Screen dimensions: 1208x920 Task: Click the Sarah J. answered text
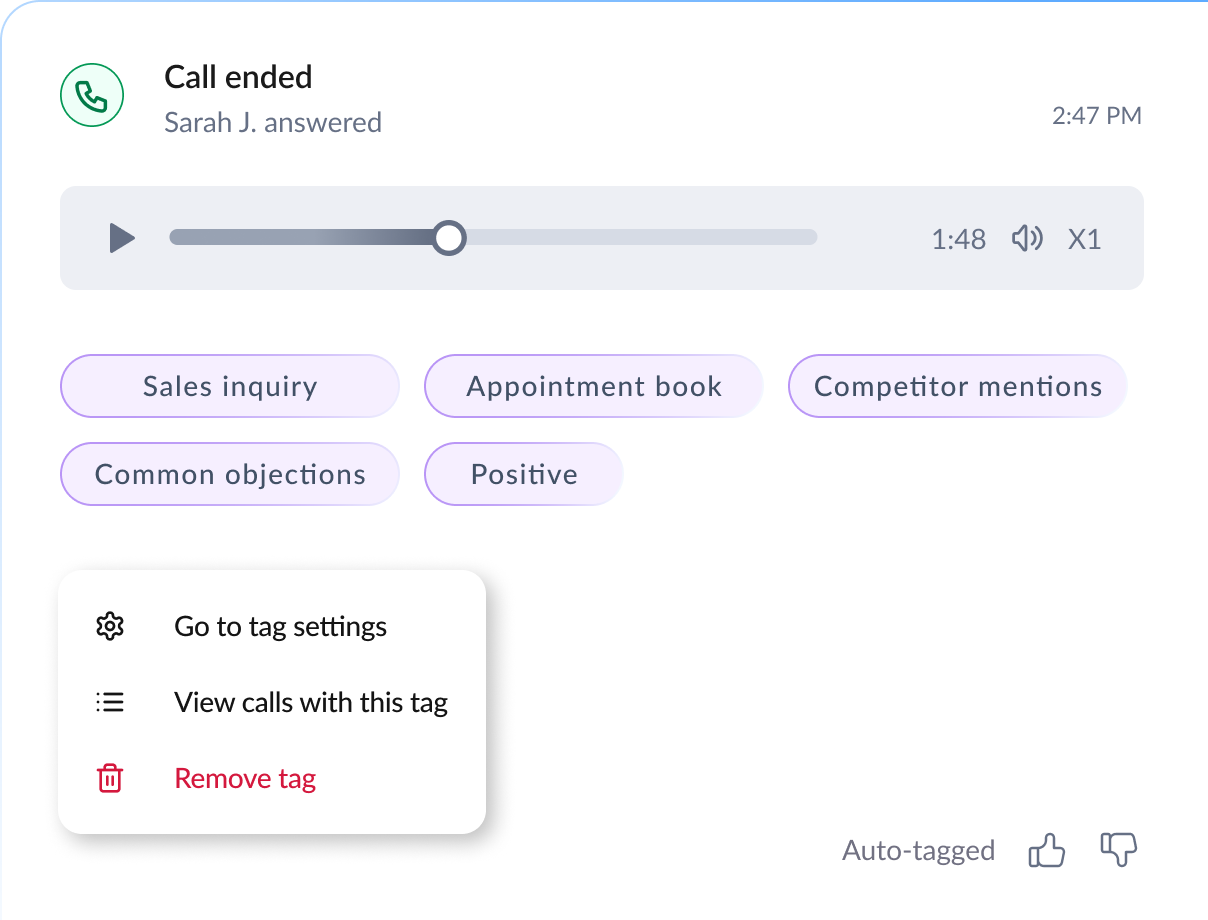[x=273, y=123]
